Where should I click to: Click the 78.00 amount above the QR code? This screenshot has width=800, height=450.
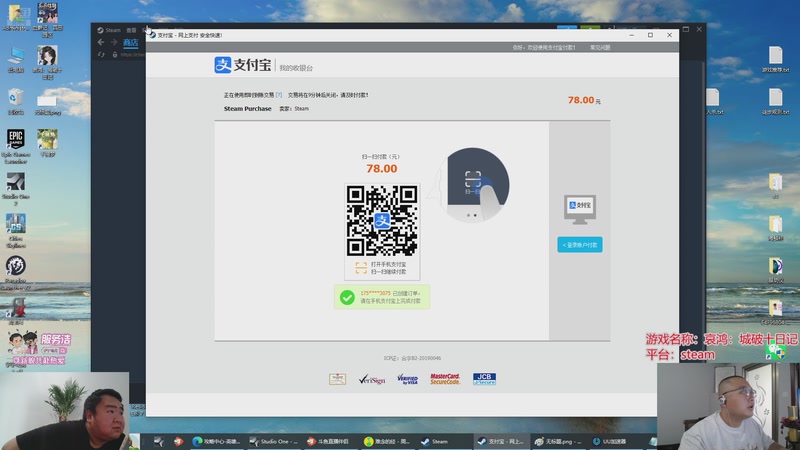click(x=382, y=168)
